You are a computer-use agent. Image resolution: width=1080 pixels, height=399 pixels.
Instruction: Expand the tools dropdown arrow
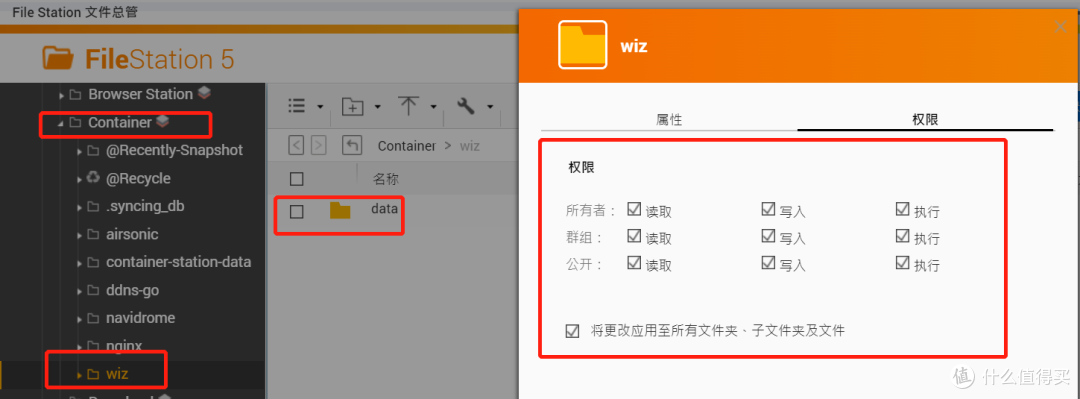tap(490, 107)
